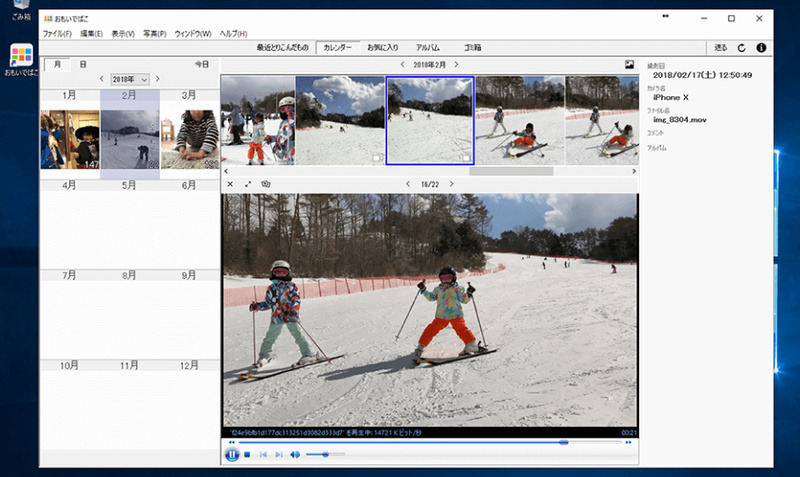Image resolution: width=800 pixels, height=477 pixels.
Task: Switch to ゴミ箱 tab
Action: [x=472, y=47]
